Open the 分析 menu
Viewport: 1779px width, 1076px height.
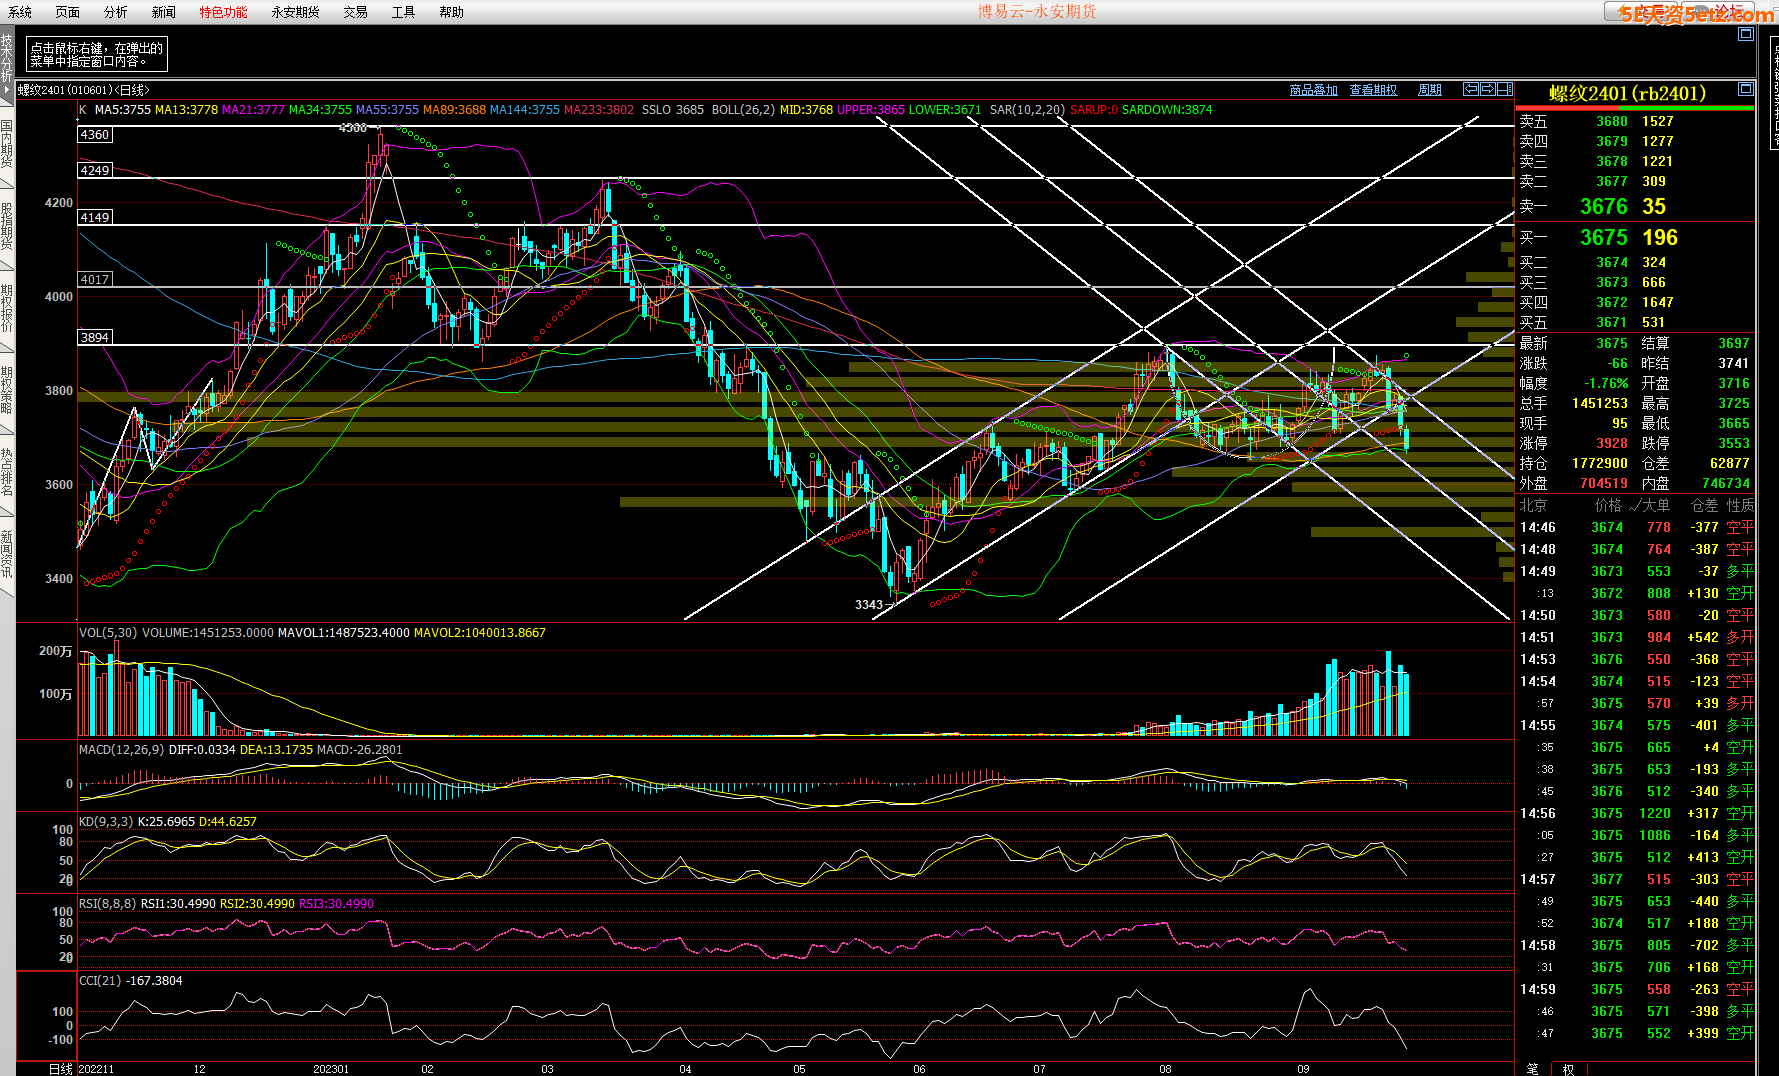(116, 12)
